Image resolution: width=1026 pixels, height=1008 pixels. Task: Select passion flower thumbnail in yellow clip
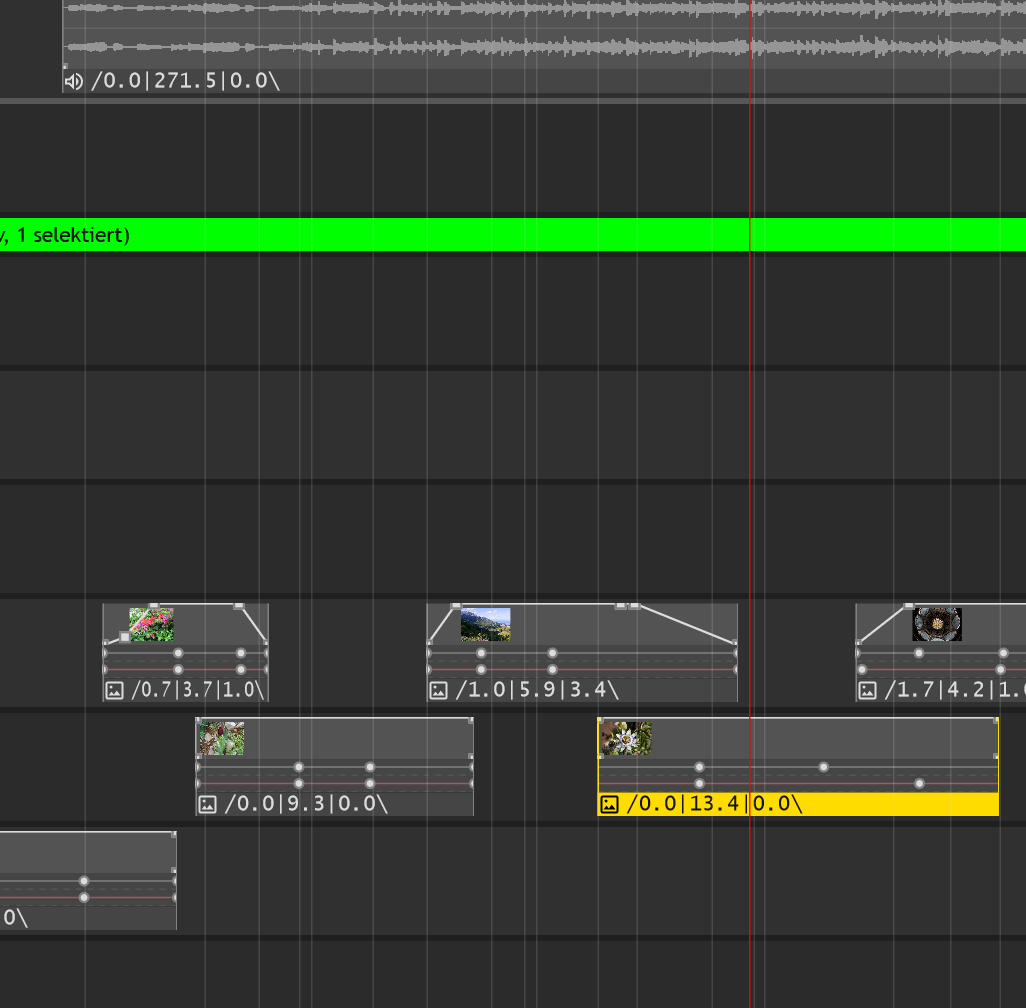point(626,738)
